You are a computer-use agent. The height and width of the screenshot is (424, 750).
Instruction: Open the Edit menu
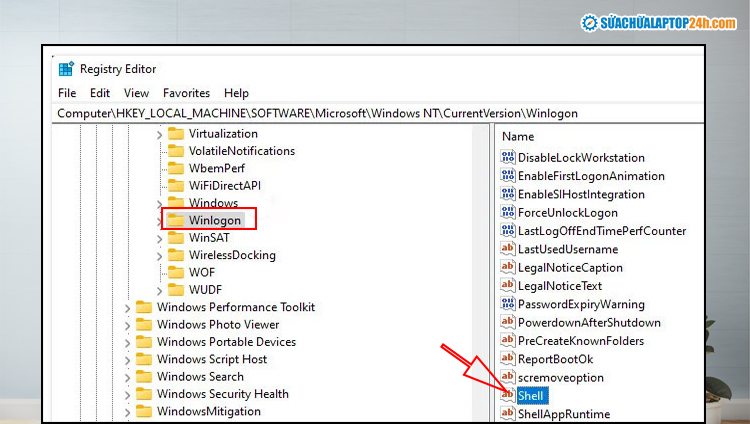point(100,93)
